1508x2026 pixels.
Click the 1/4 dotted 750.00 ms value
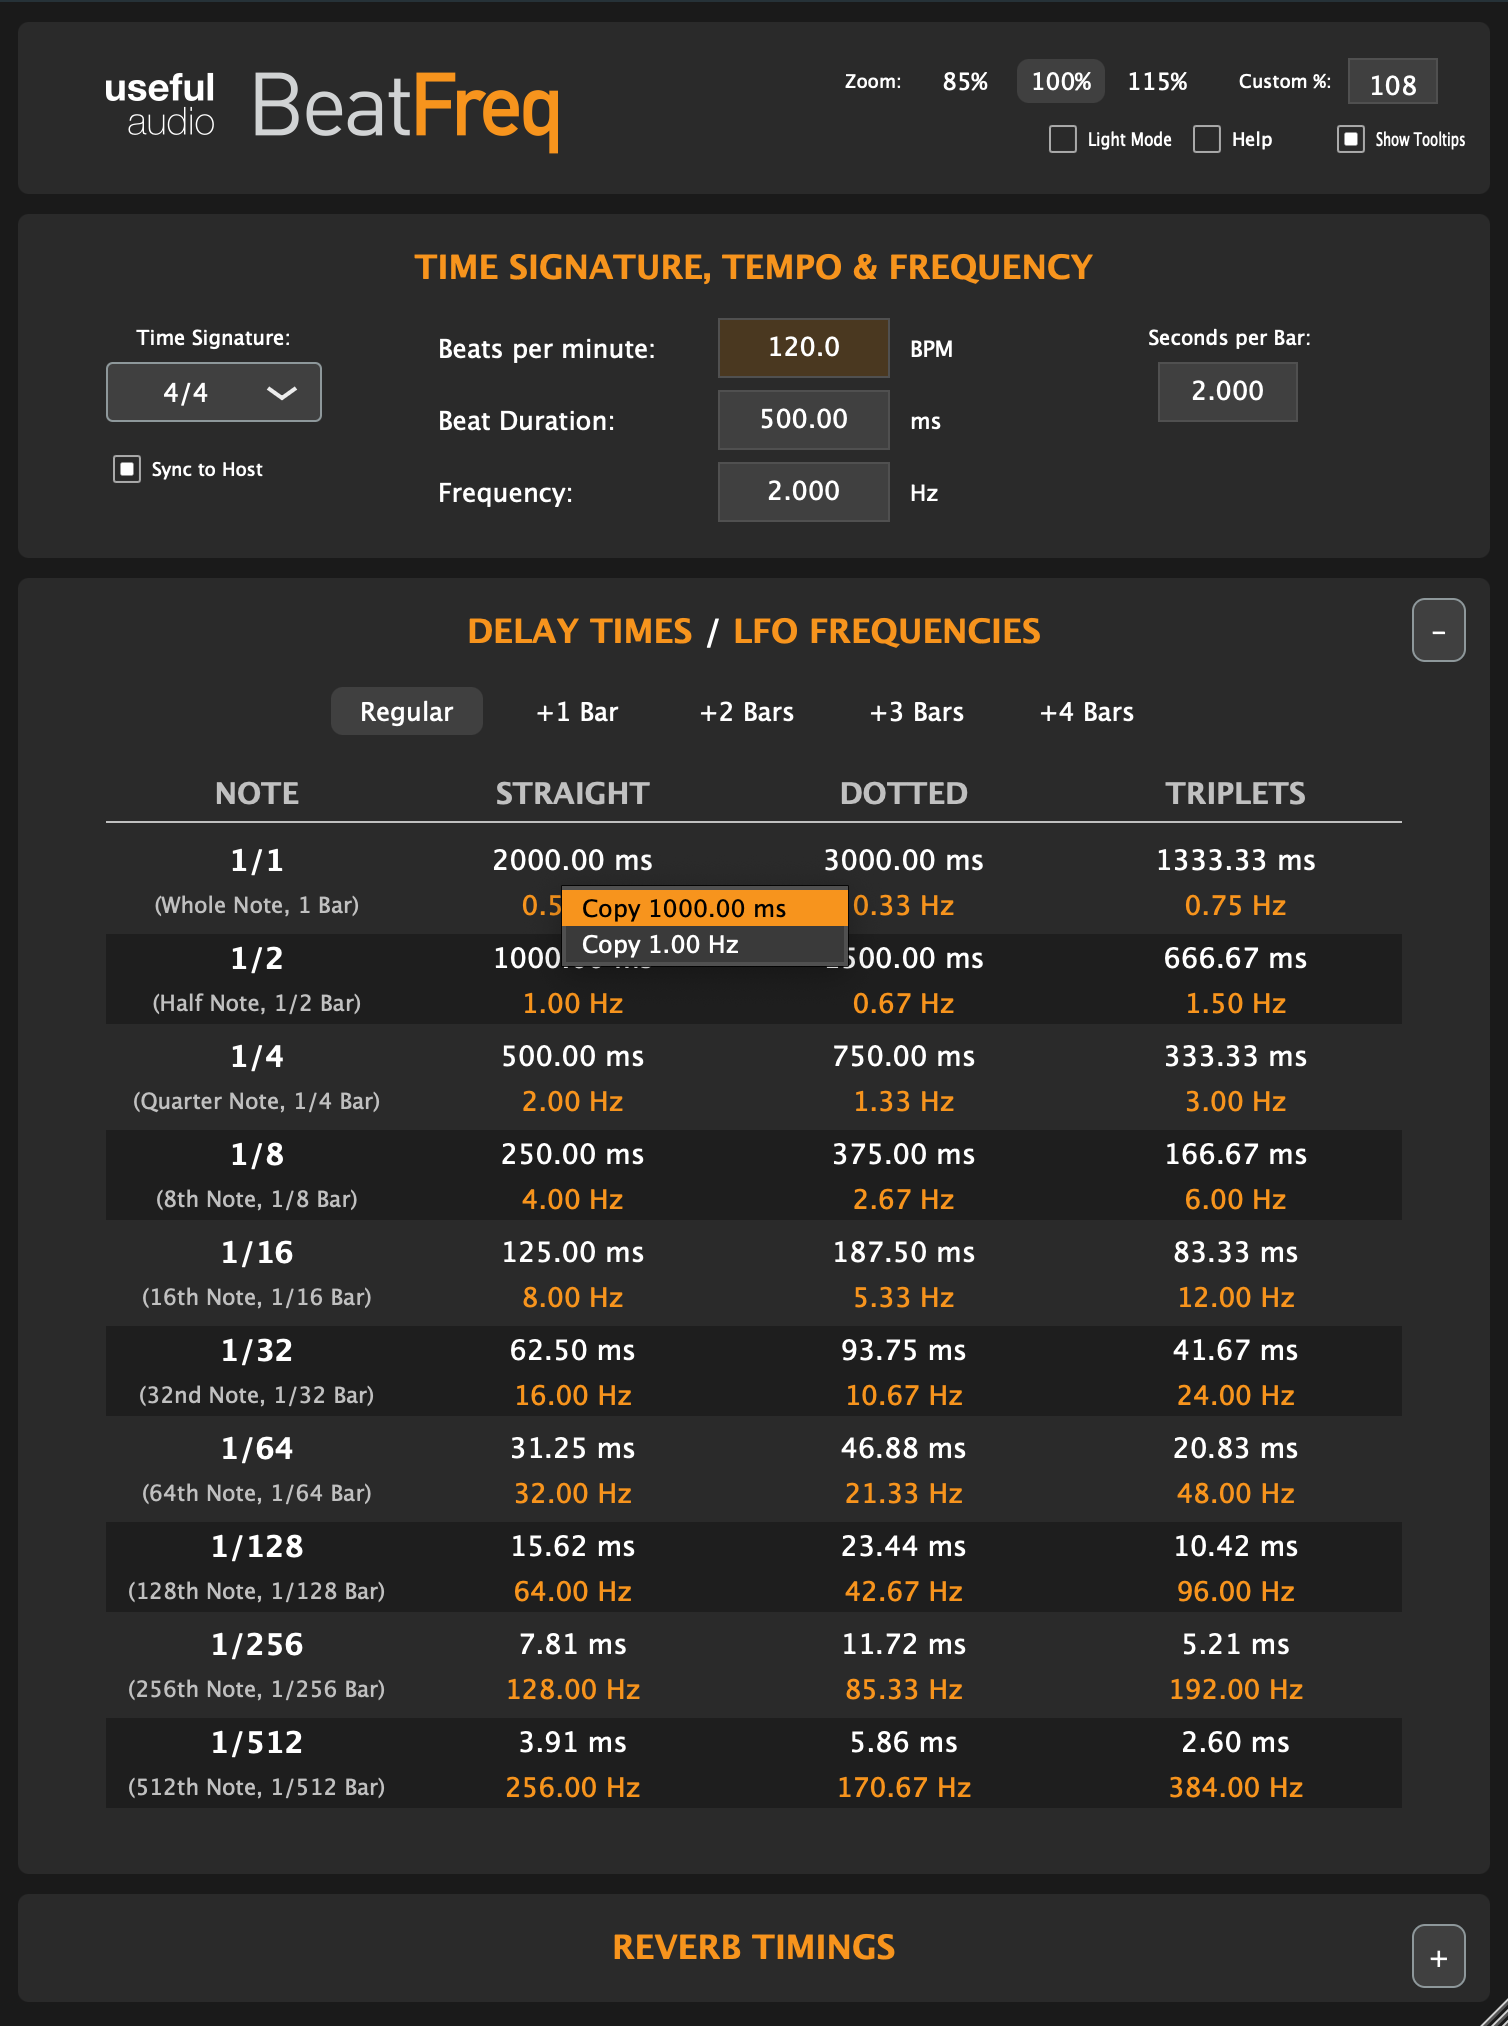pos(903,1056)
